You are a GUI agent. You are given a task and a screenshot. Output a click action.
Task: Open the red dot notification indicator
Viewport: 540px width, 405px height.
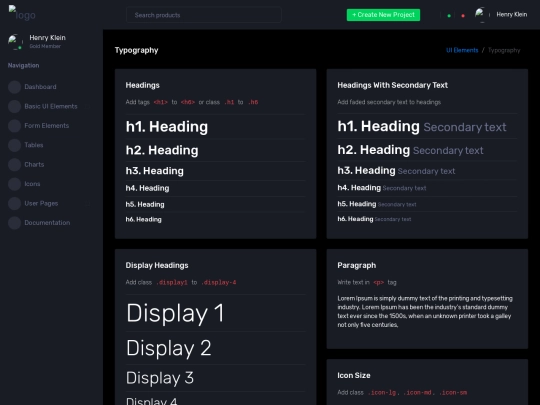click(x=463, y=15)
